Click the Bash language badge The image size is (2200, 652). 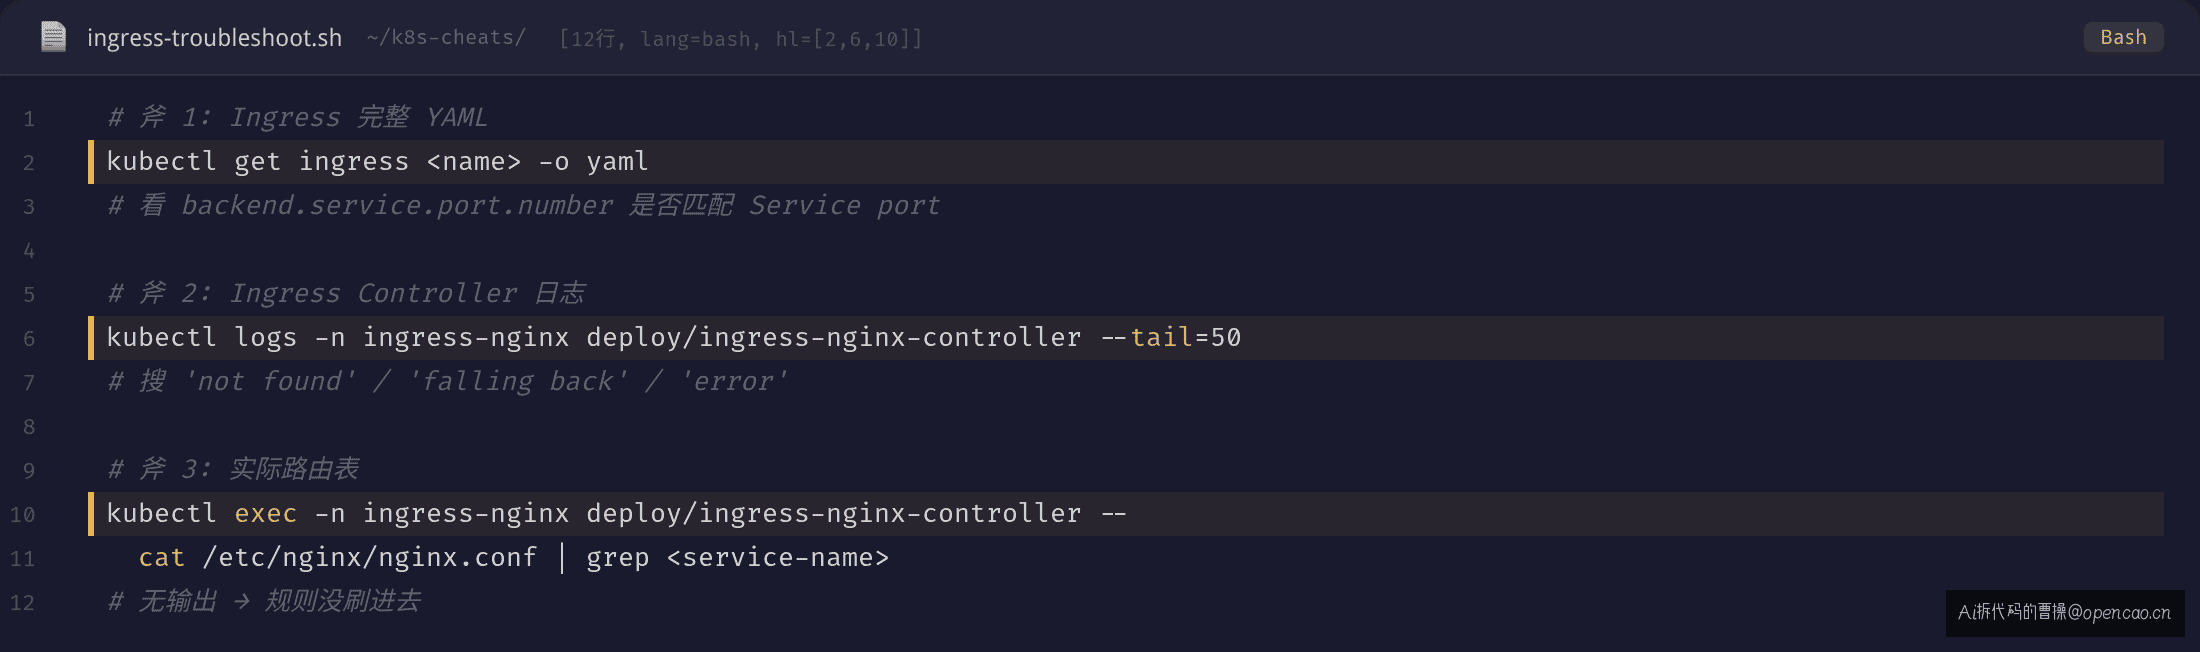(2123, 37)
